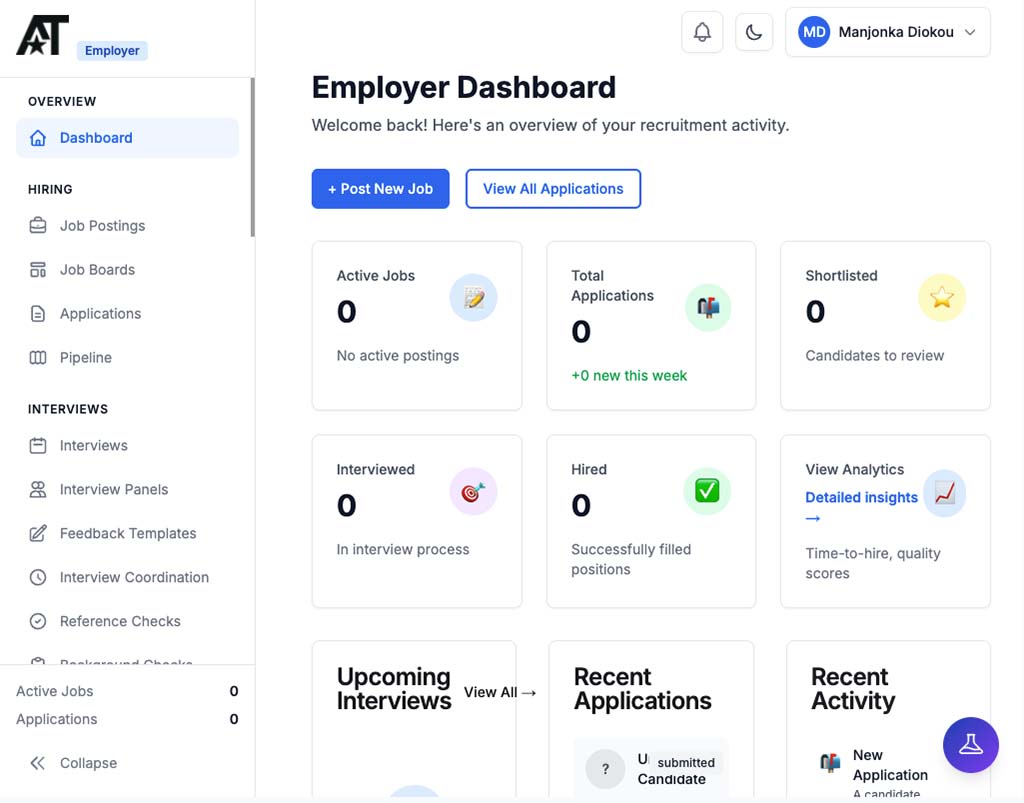The width and height of the screenshot is (1024, 803).
Task: Click the Total Applications mailbox icon
Action: 708,308
